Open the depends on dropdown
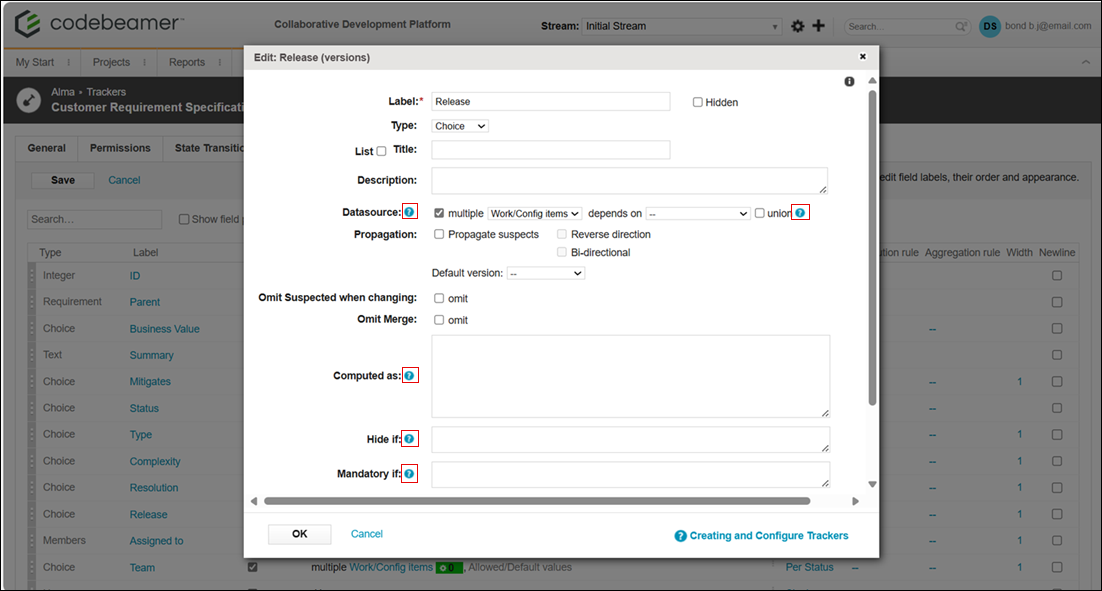 698,213
